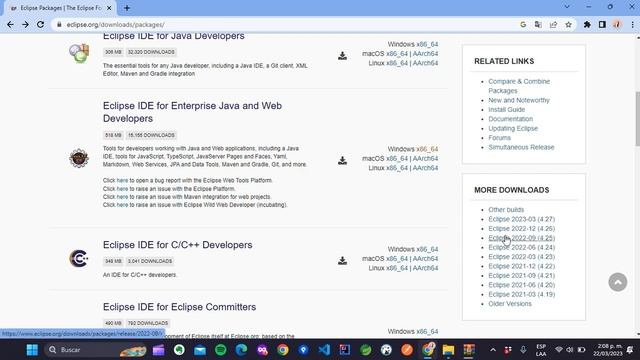This screenshot has width=640, height=360.
Task: Open Eclipse 2021-03 (4.19) link
Action: click(x=522, y=294)
